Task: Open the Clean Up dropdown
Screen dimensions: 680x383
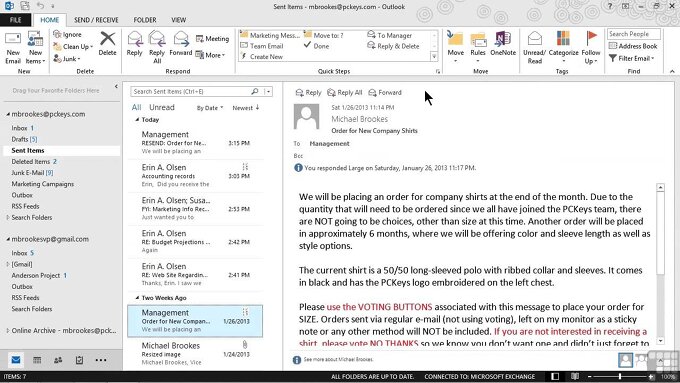Action: [73, 46]
